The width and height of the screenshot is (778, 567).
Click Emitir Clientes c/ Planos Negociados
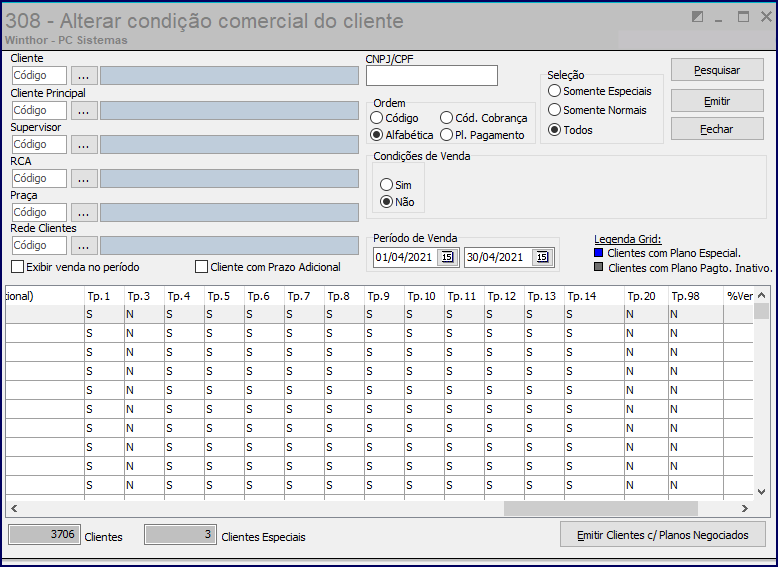[x=662, y=535]
